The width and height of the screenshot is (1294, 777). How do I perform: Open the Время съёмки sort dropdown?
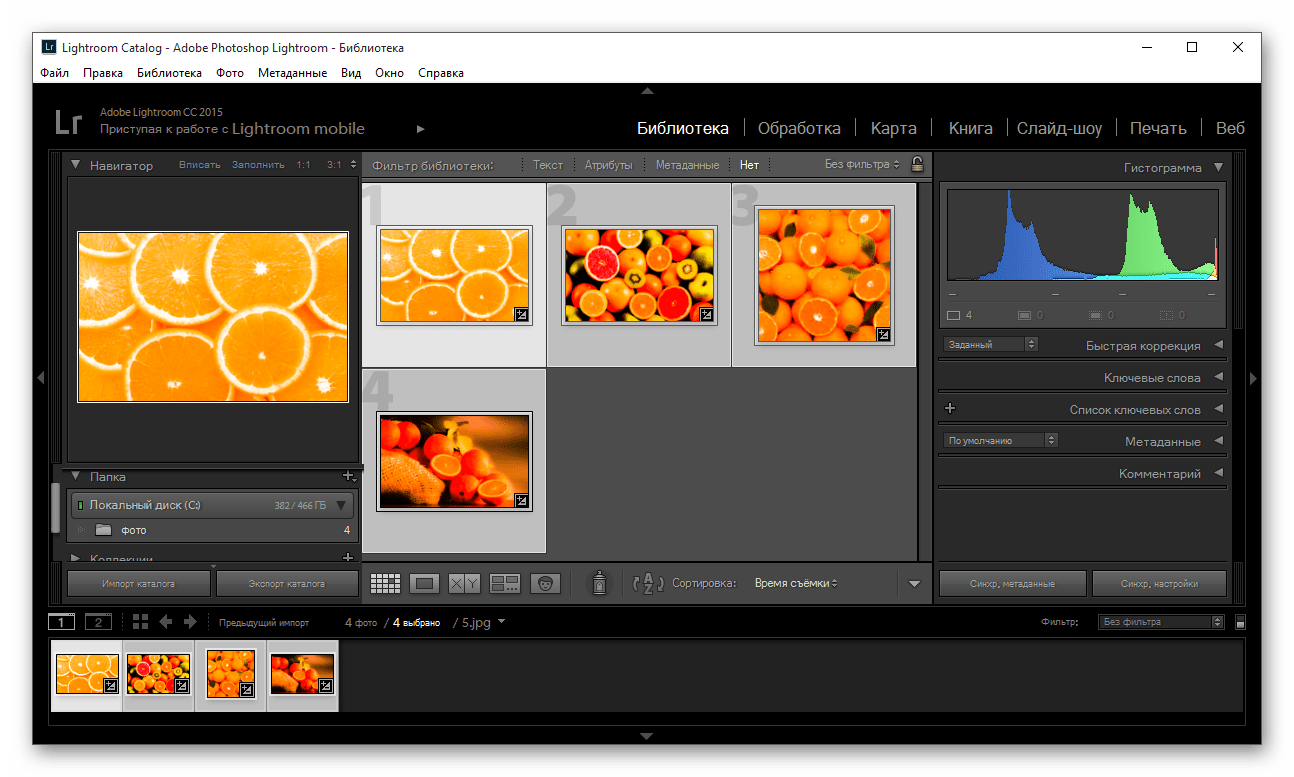[796, 583]
